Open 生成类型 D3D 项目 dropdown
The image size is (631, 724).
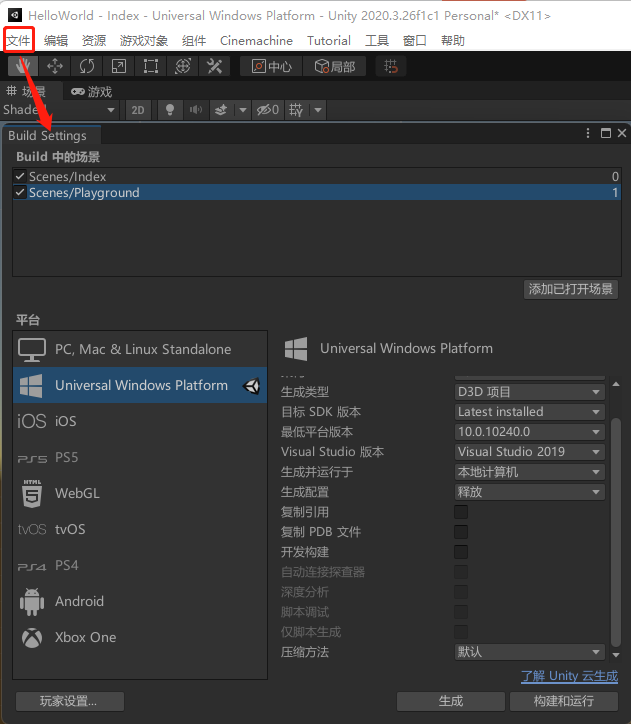click(x=529, y=392)
